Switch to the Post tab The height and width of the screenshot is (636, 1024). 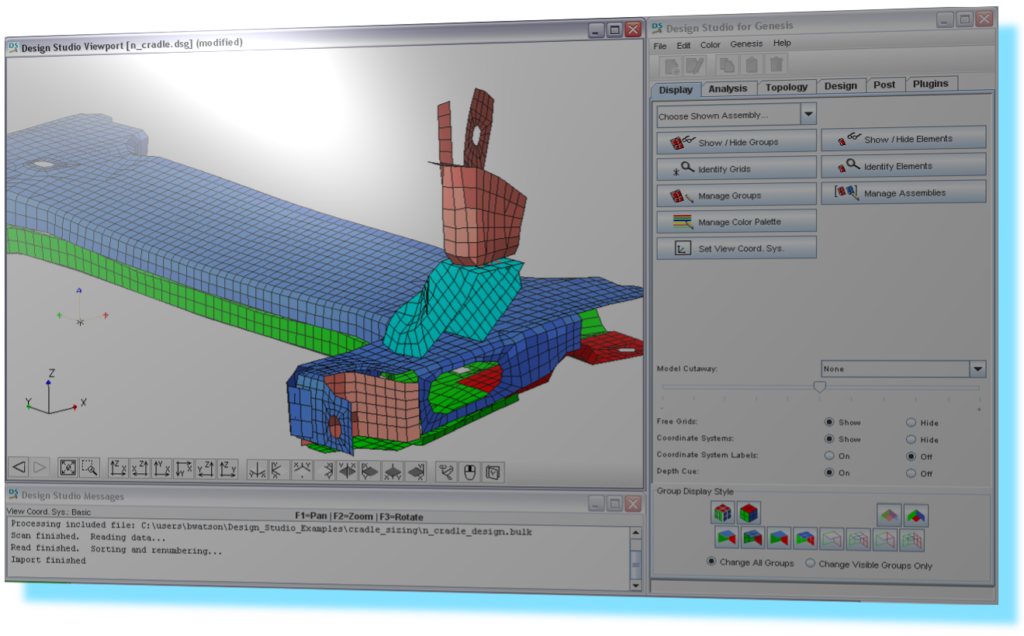coord(884,85)
